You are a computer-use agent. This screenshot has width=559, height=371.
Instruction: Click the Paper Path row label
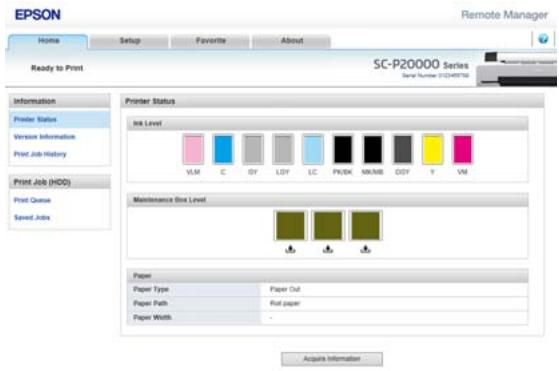(150, 304)
